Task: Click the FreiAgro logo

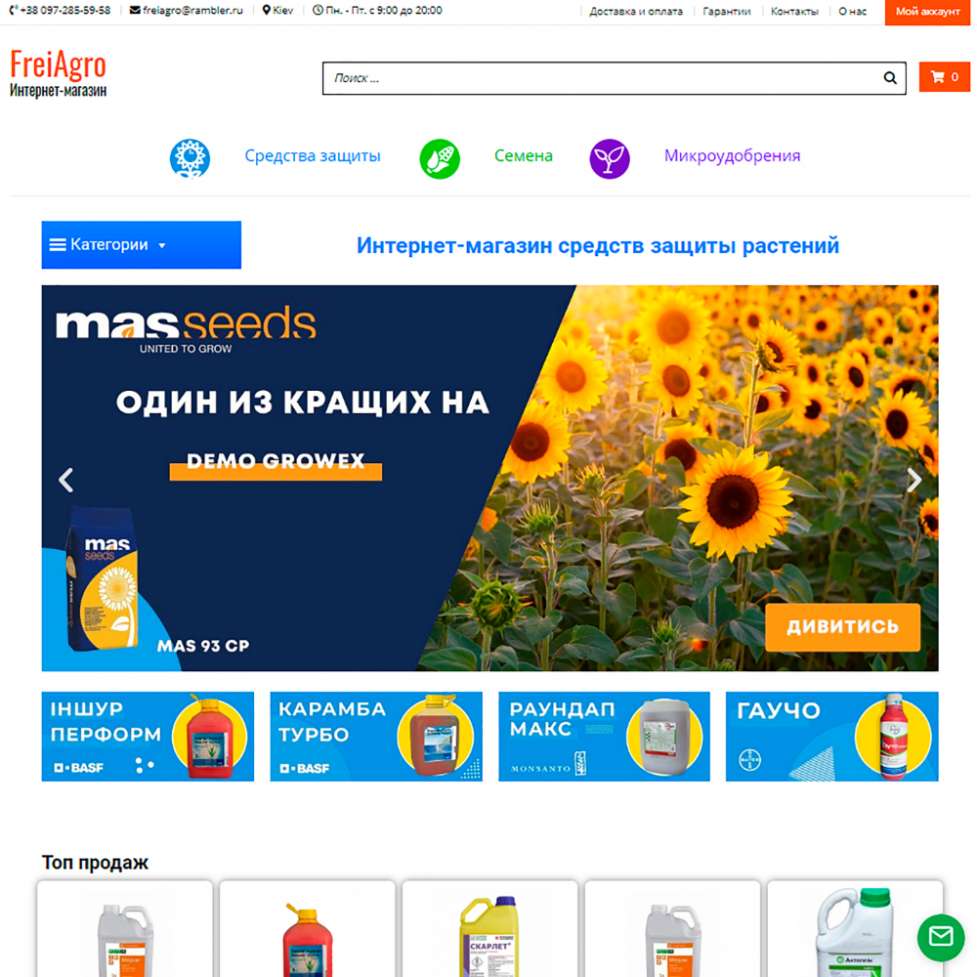Action: (58, 74)
